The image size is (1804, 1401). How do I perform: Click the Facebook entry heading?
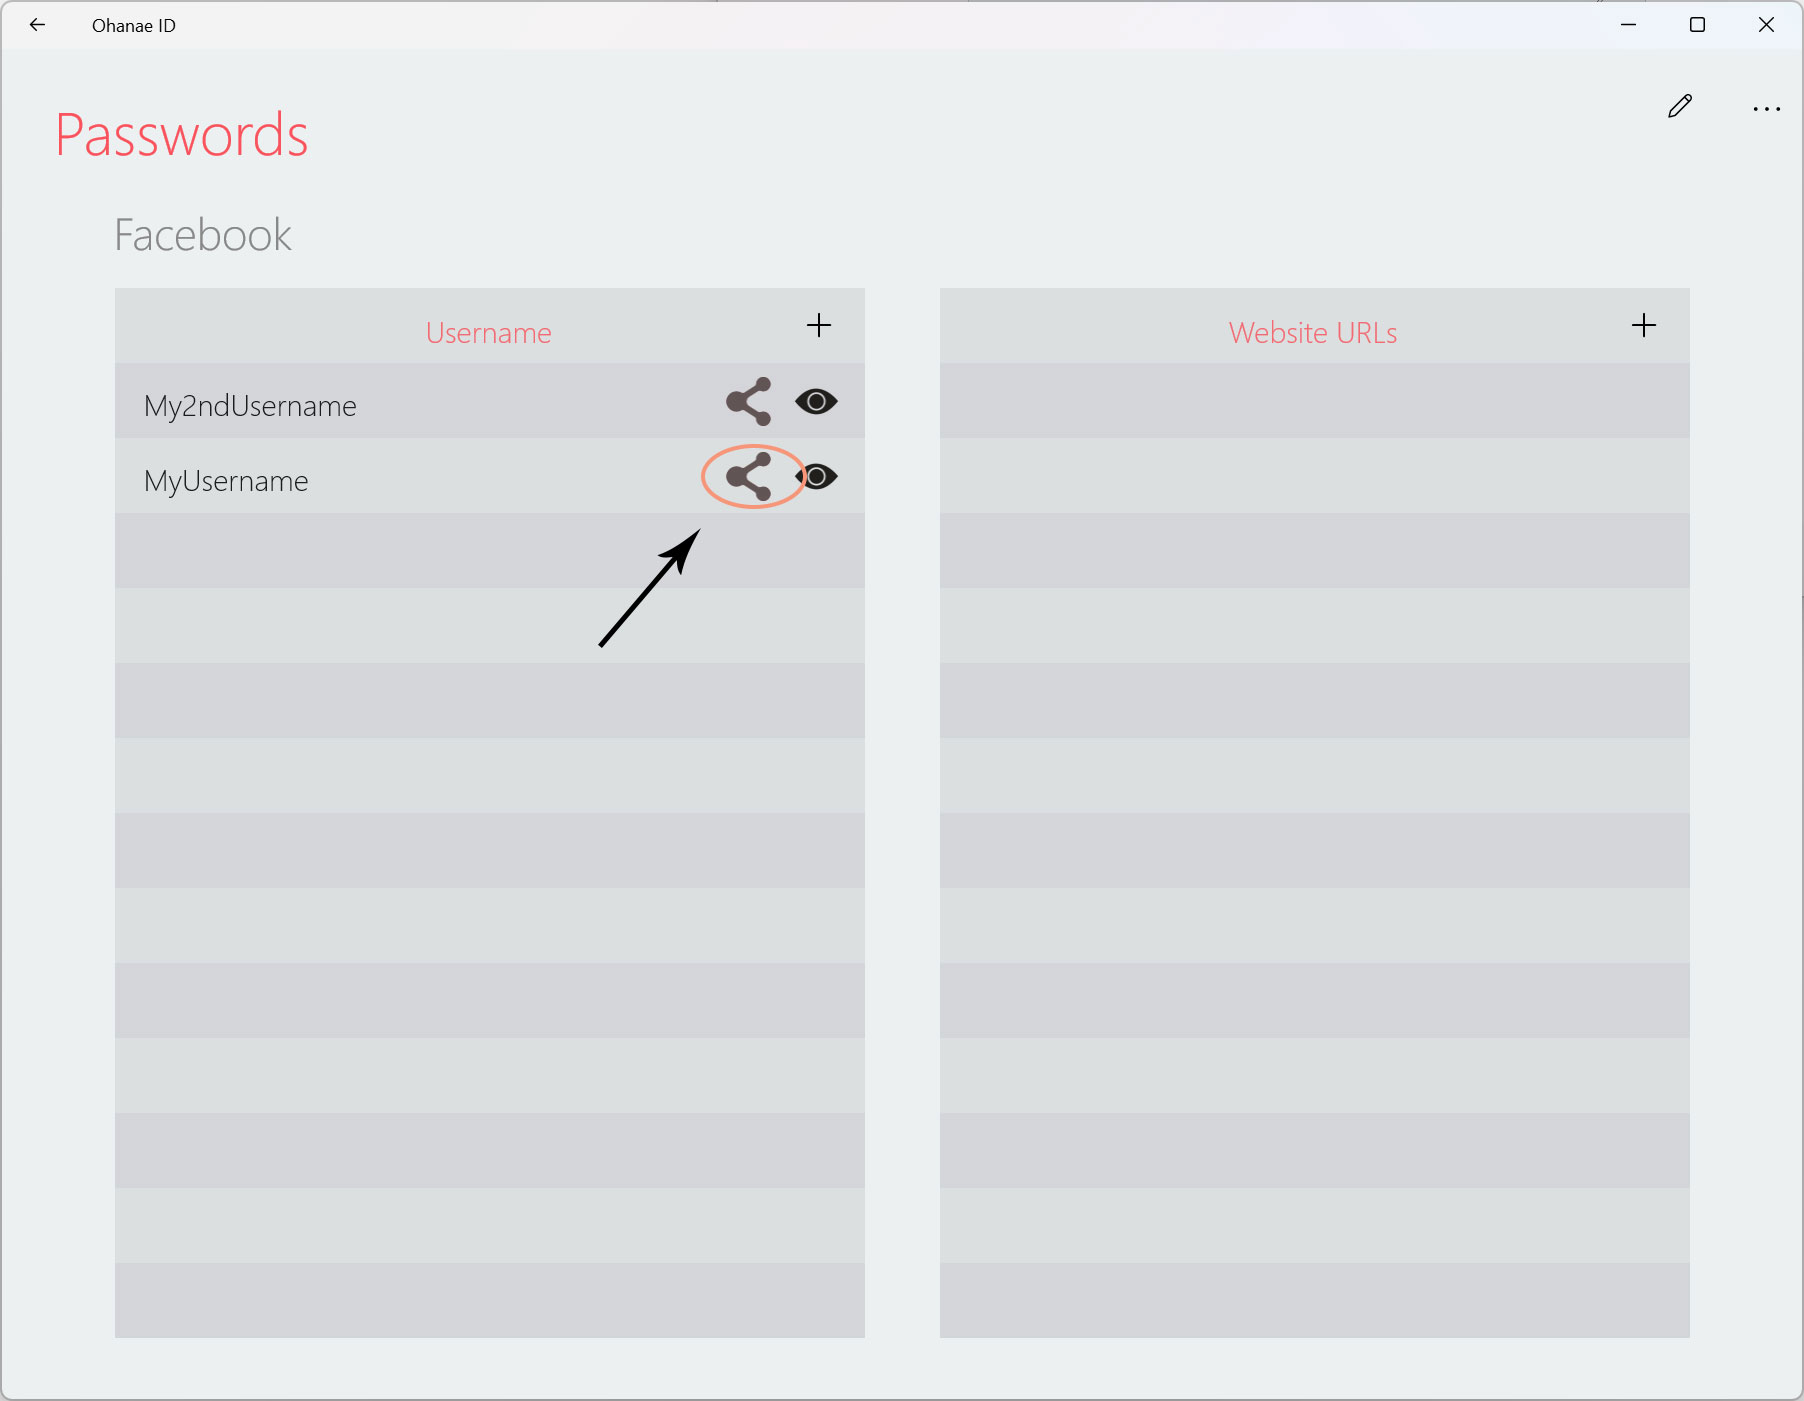click(203, 236)
